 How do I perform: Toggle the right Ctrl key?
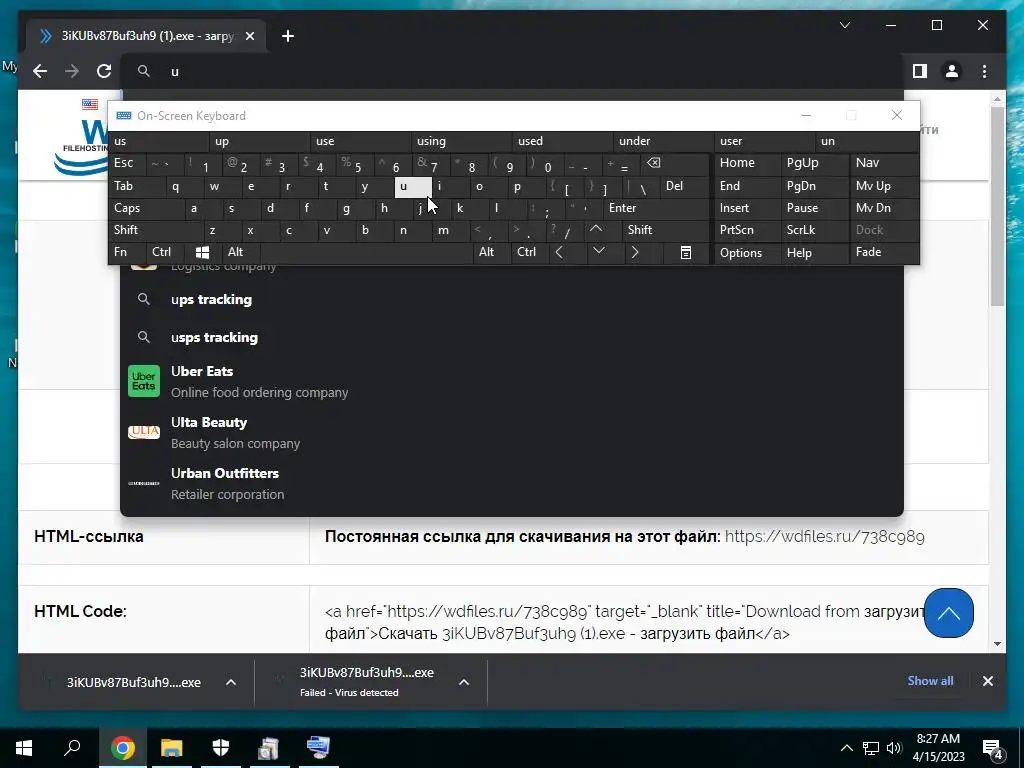[x=530, y=252]
